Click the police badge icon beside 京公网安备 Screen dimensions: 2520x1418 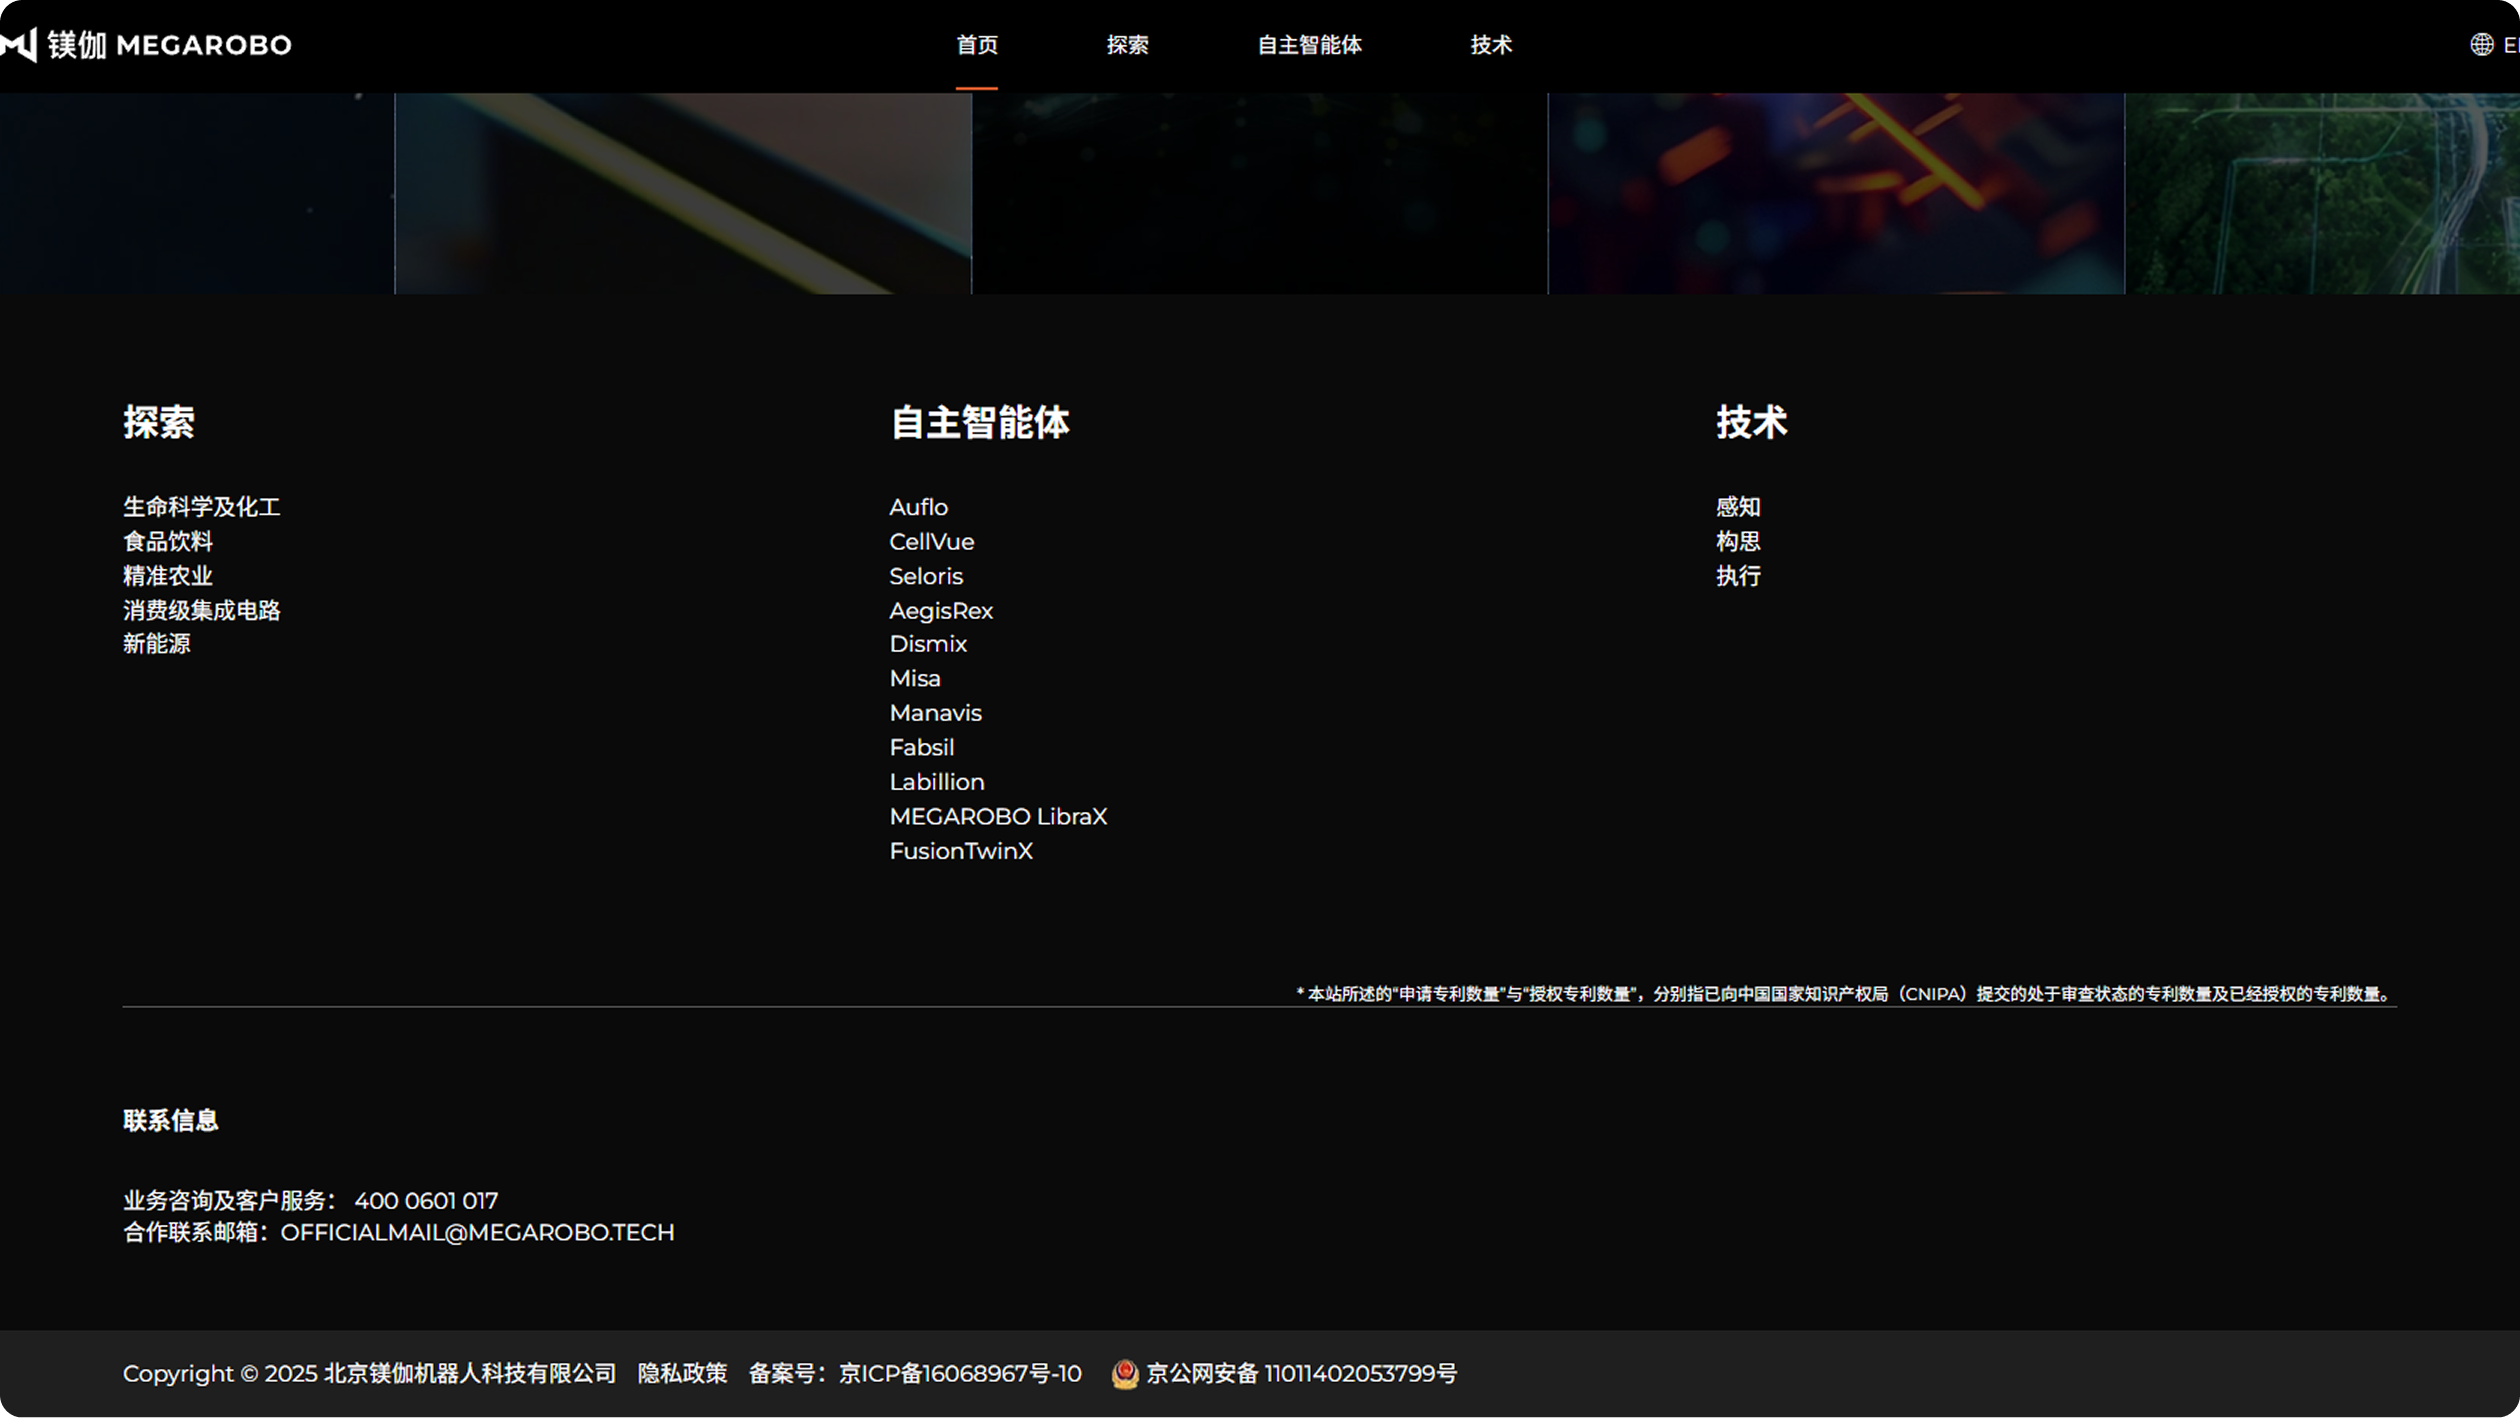(x=1126, y=1374)
